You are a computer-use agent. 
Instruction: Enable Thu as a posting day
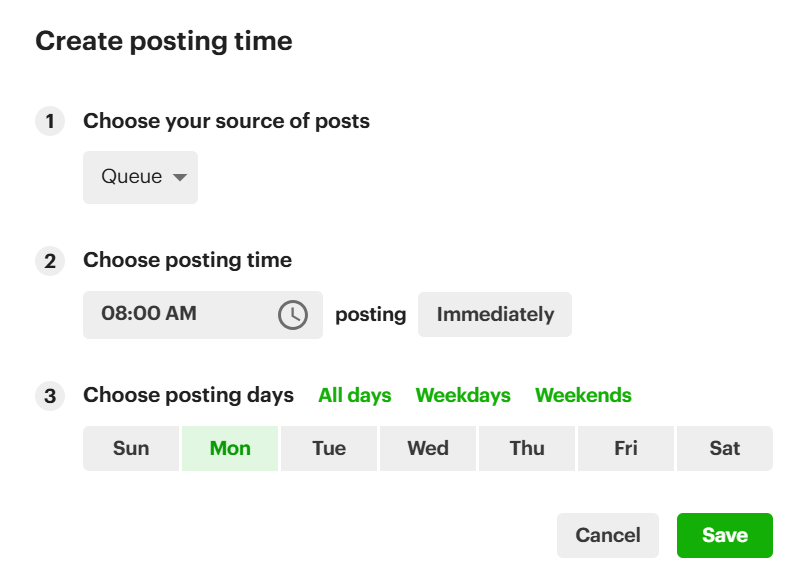click(x=527, y=449)
